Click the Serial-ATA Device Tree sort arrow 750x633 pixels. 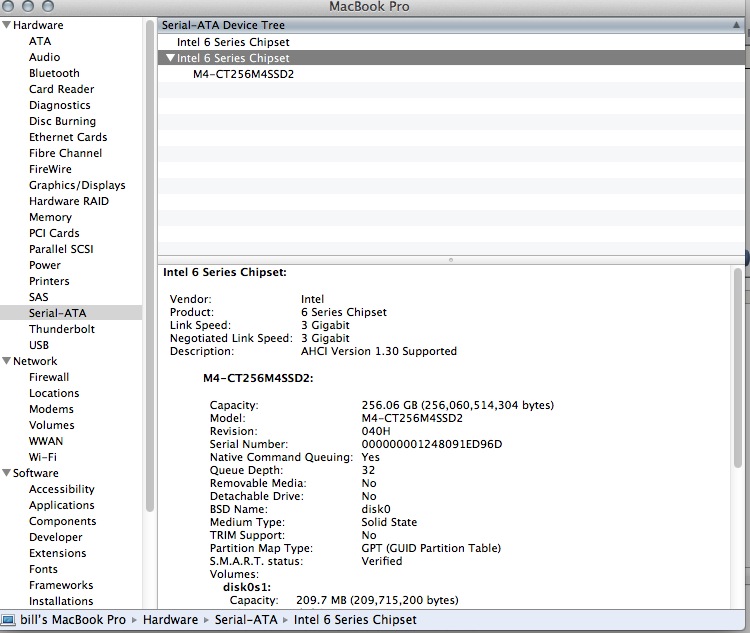coord(736,25)
